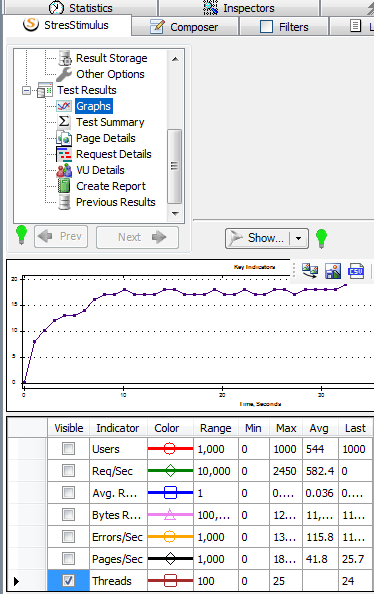Open Test Summary tree item
The width and height of the screenshot is (374, 594).
[110, 122]
